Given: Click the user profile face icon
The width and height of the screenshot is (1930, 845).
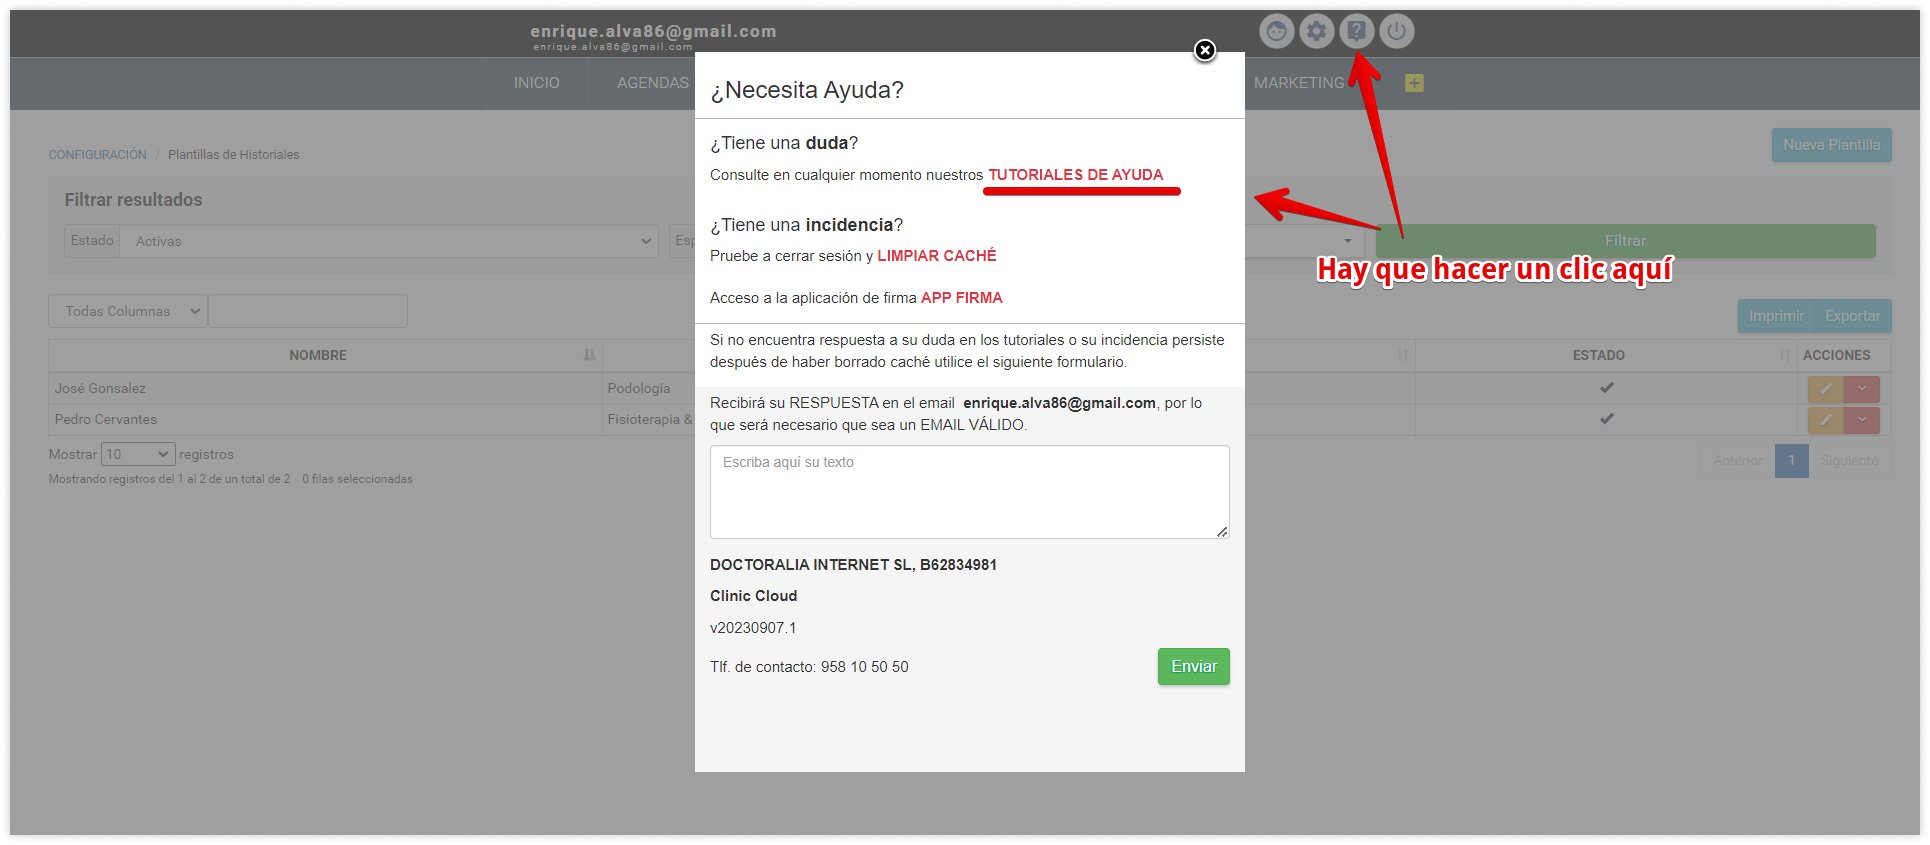Looking at the screenshot, I should pyautogui.click(x=1276, y=32).
